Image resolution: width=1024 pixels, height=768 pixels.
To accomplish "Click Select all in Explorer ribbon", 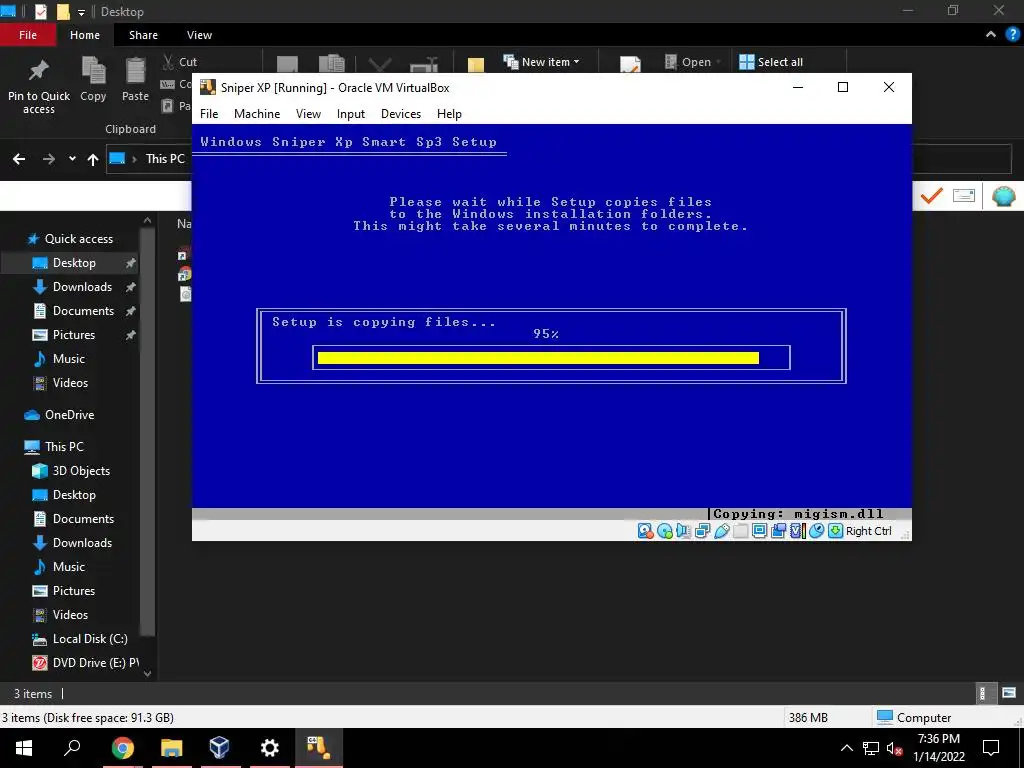I will pos(771,62).
